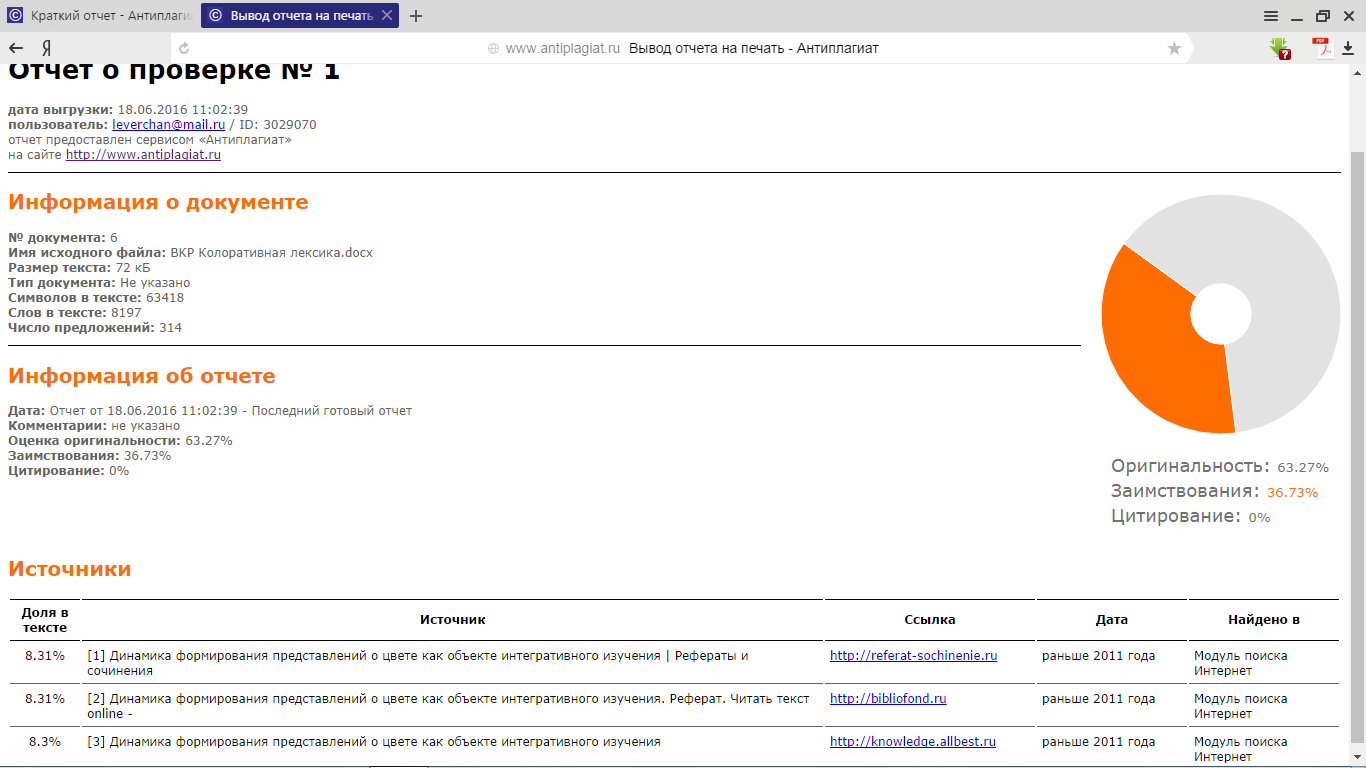Open a new tab with the plus button
Viewport: 1366px width, 768px height.
(416, 16)
